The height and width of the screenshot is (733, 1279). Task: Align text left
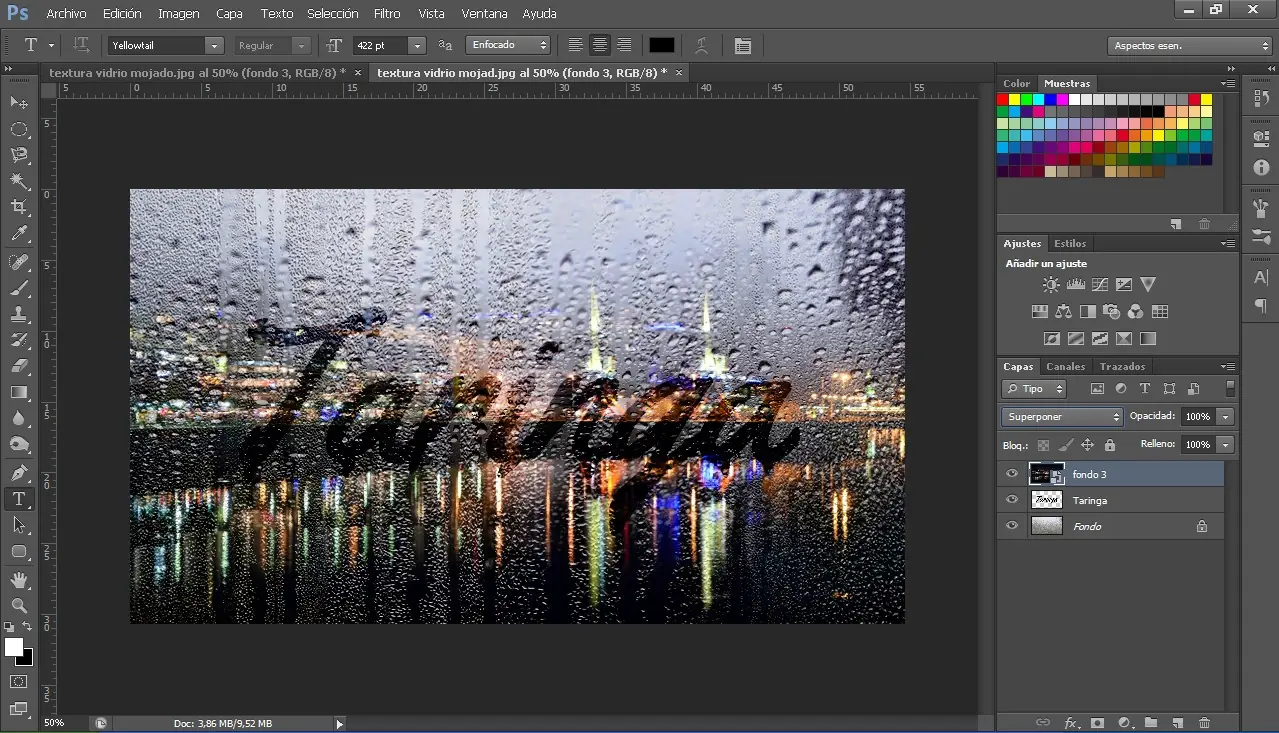(576, 45)
